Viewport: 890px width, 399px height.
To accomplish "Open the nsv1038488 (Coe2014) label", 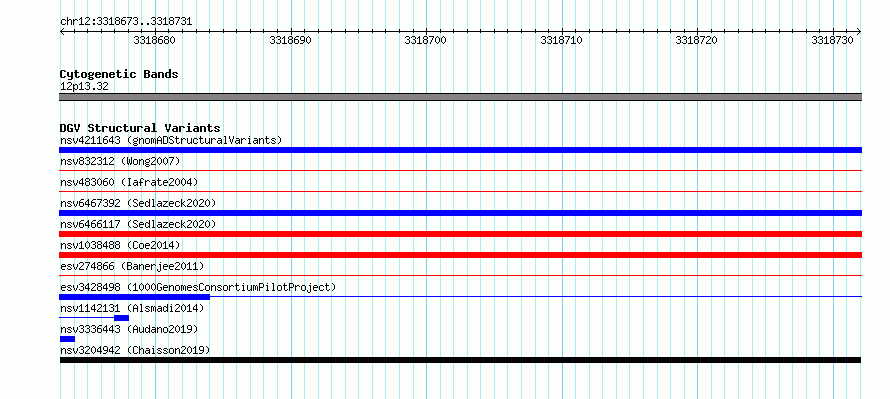I will click(x=120, y=245).
